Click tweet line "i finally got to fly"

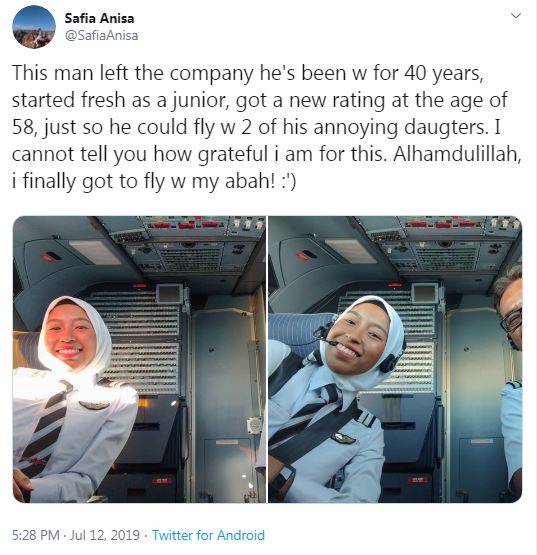click(154, 181)
